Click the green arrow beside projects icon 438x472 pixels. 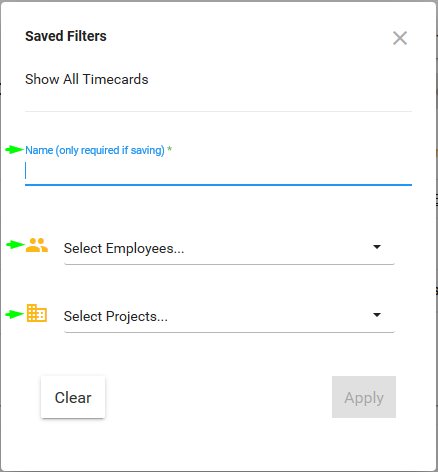[x=14, y=314]
